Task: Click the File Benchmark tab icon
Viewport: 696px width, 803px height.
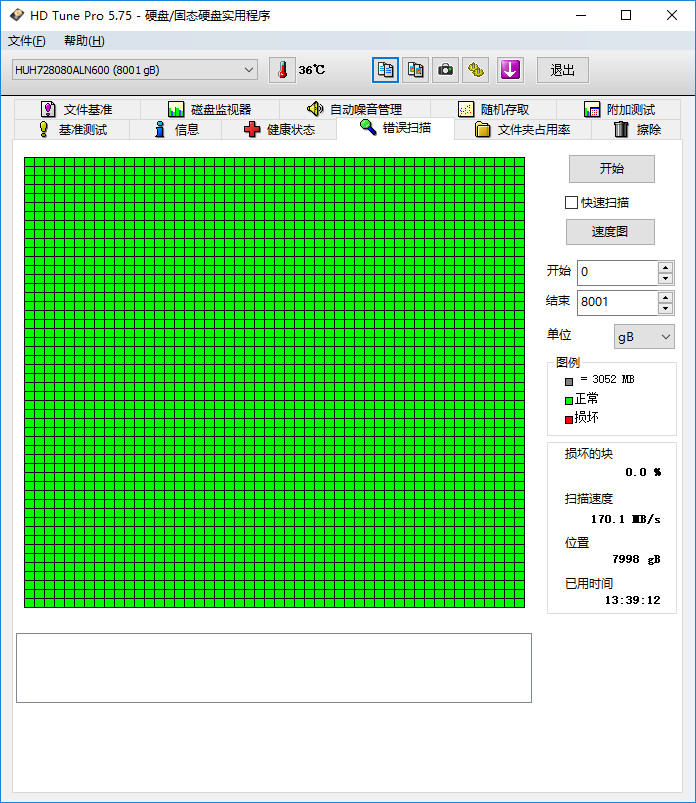Action: [x=48, y=109]
